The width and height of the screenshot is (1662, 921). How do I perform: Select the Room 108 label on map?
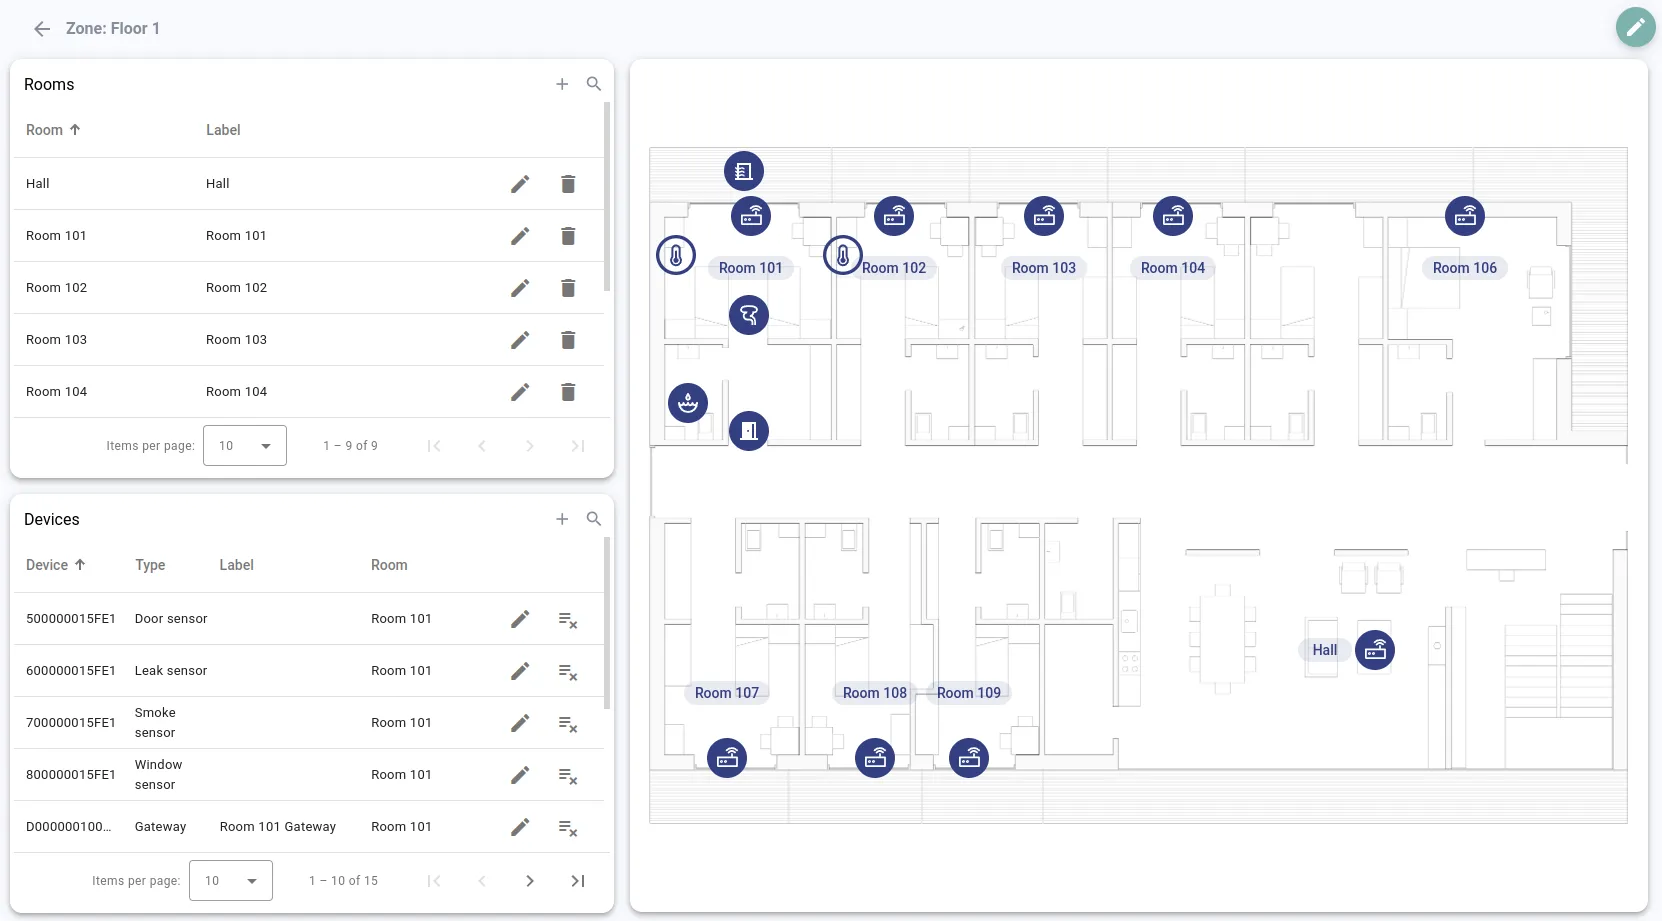(874, 693)
